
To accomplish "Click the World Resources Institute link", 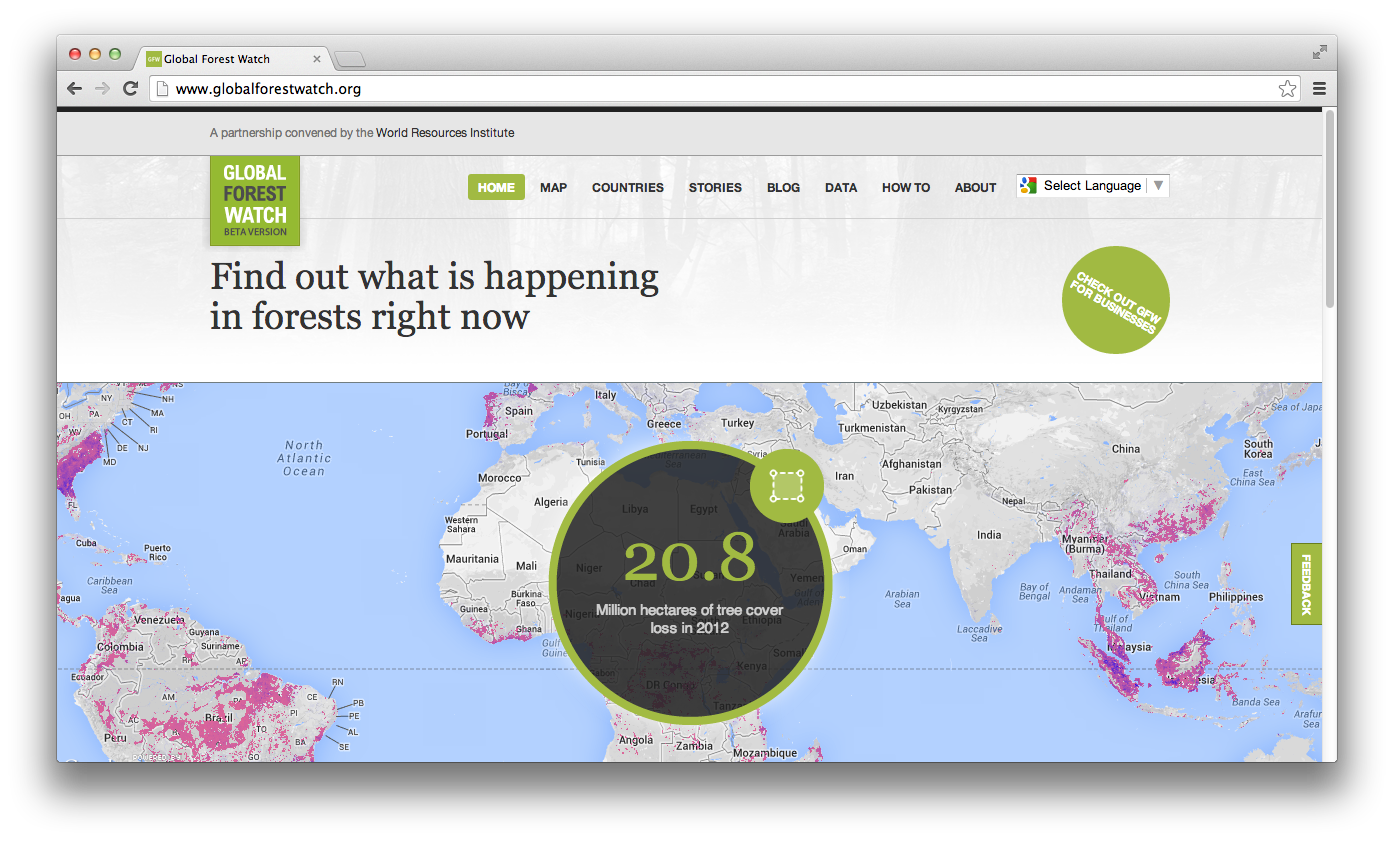I will (x=445, y=133).
